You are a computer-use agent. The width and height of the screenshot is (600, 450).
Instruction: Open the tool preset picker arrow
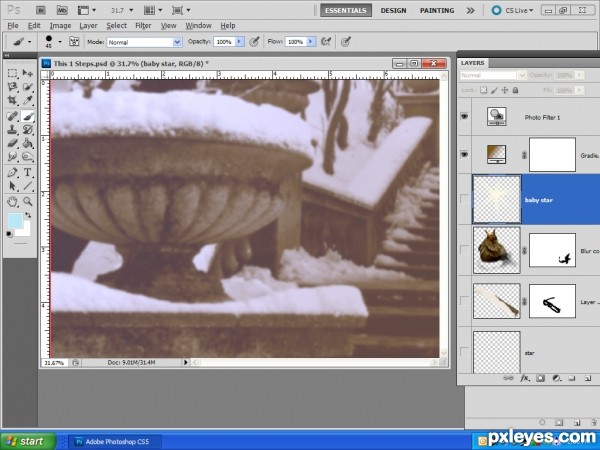point(29,41)
